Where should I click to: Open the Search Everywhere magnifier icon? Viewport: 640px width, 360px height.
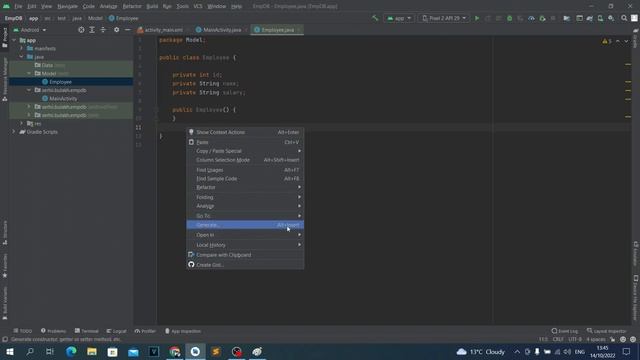coord(624,18)
